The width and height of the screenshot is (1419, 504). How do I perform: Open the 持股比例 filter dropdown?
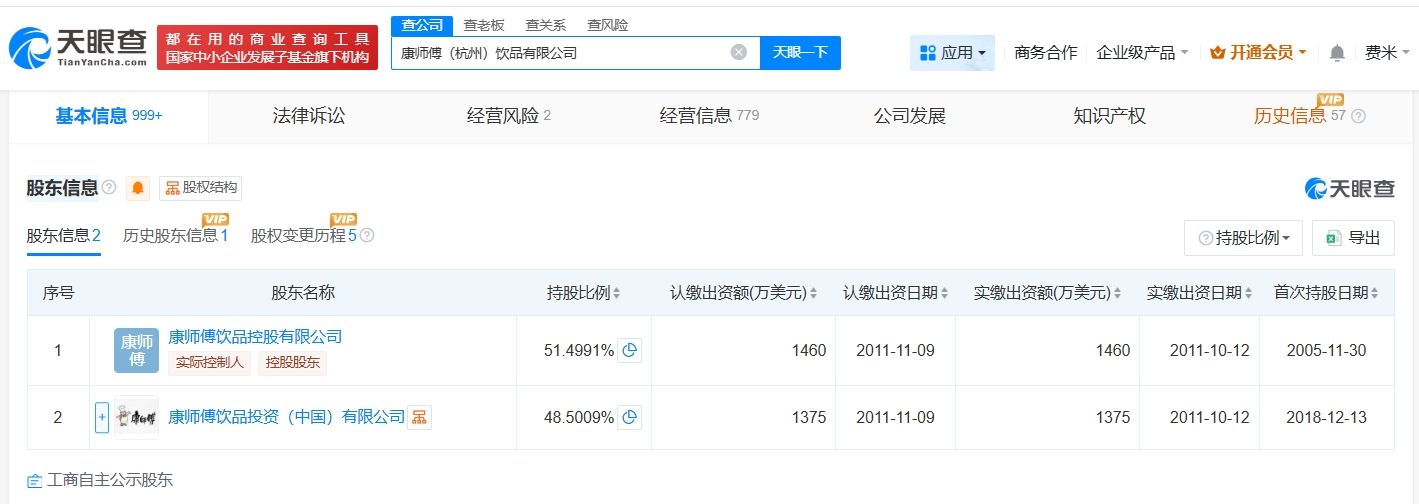(1243, 238)
